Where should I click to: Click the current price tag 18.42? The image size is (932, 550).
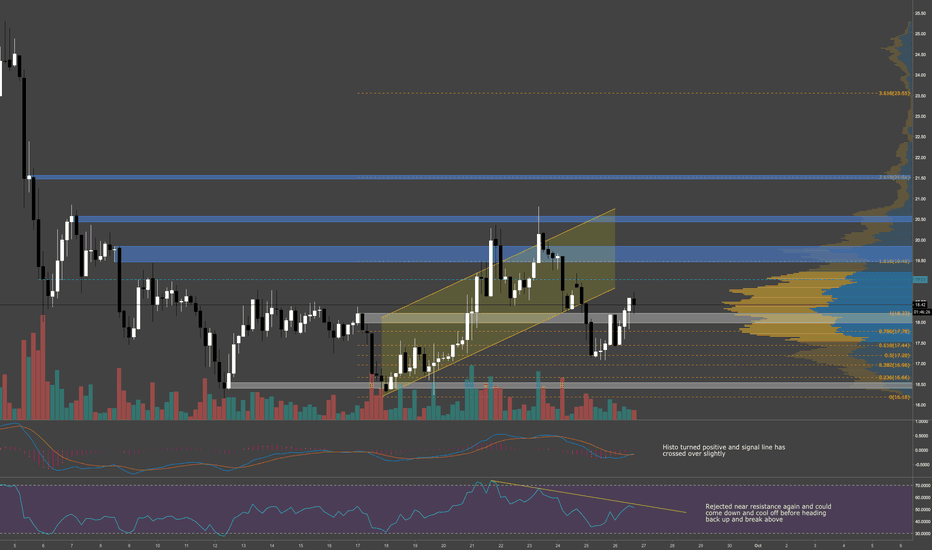click(x=920, y=304)
